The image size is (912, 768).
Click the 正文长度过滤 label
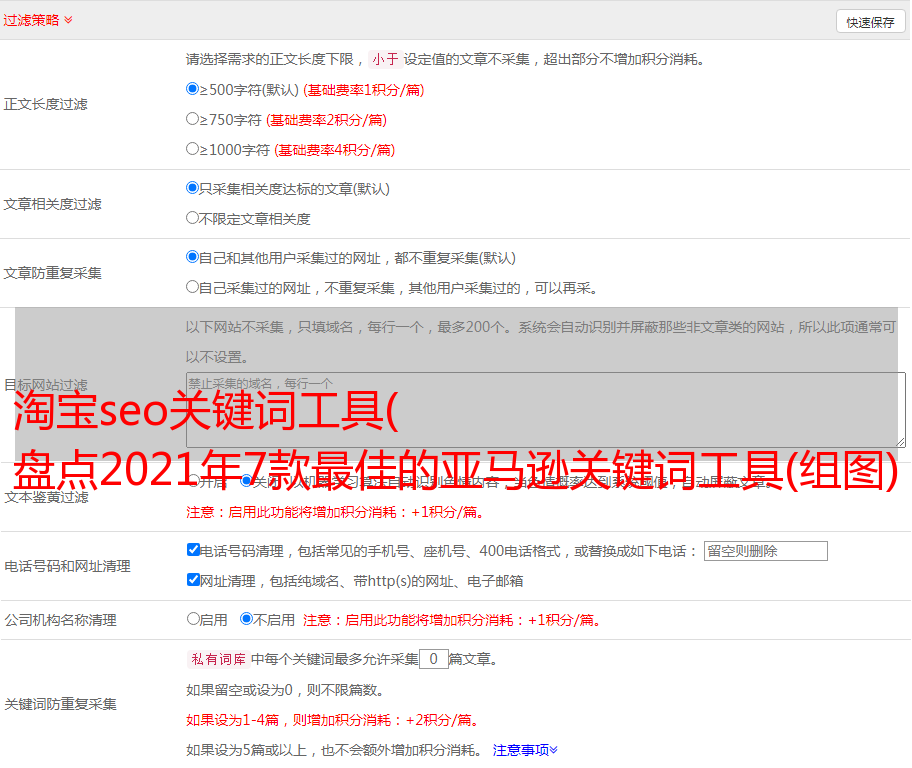coord(45,104)
